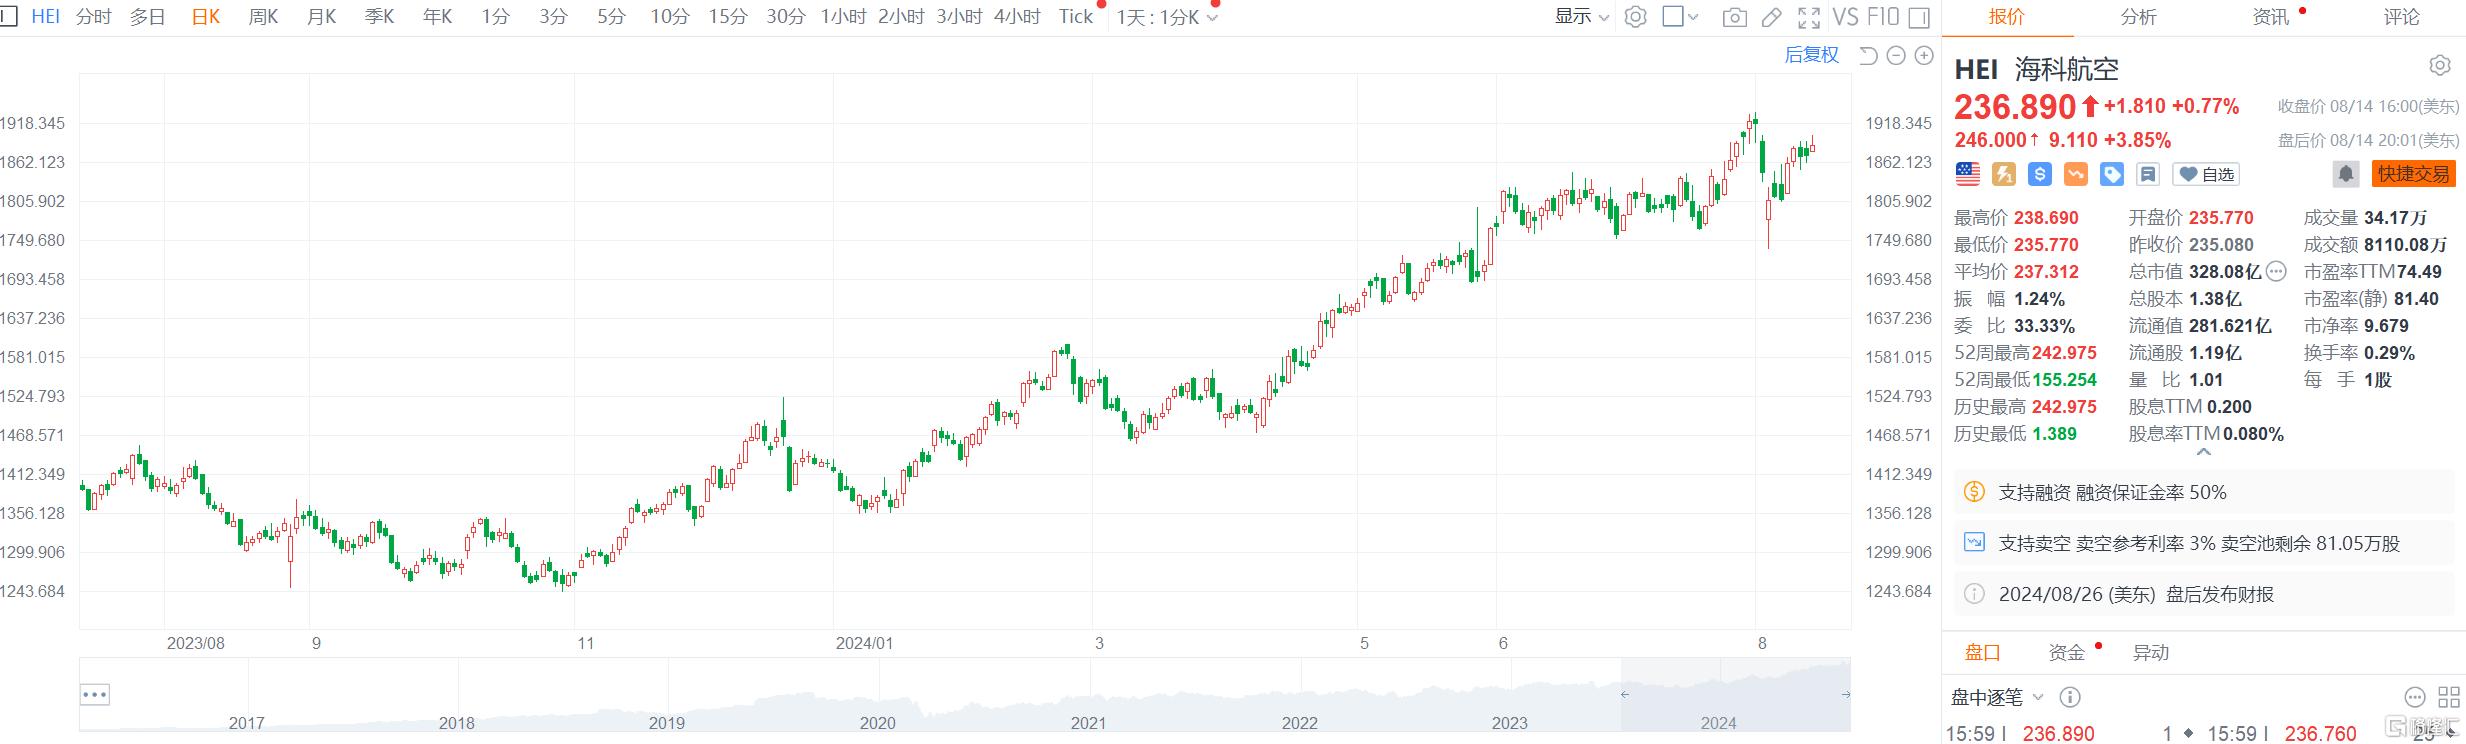This screenshot has width=2466, height=744.
Task: Click the US flag market icon
Action: [x=1968, y=174]
